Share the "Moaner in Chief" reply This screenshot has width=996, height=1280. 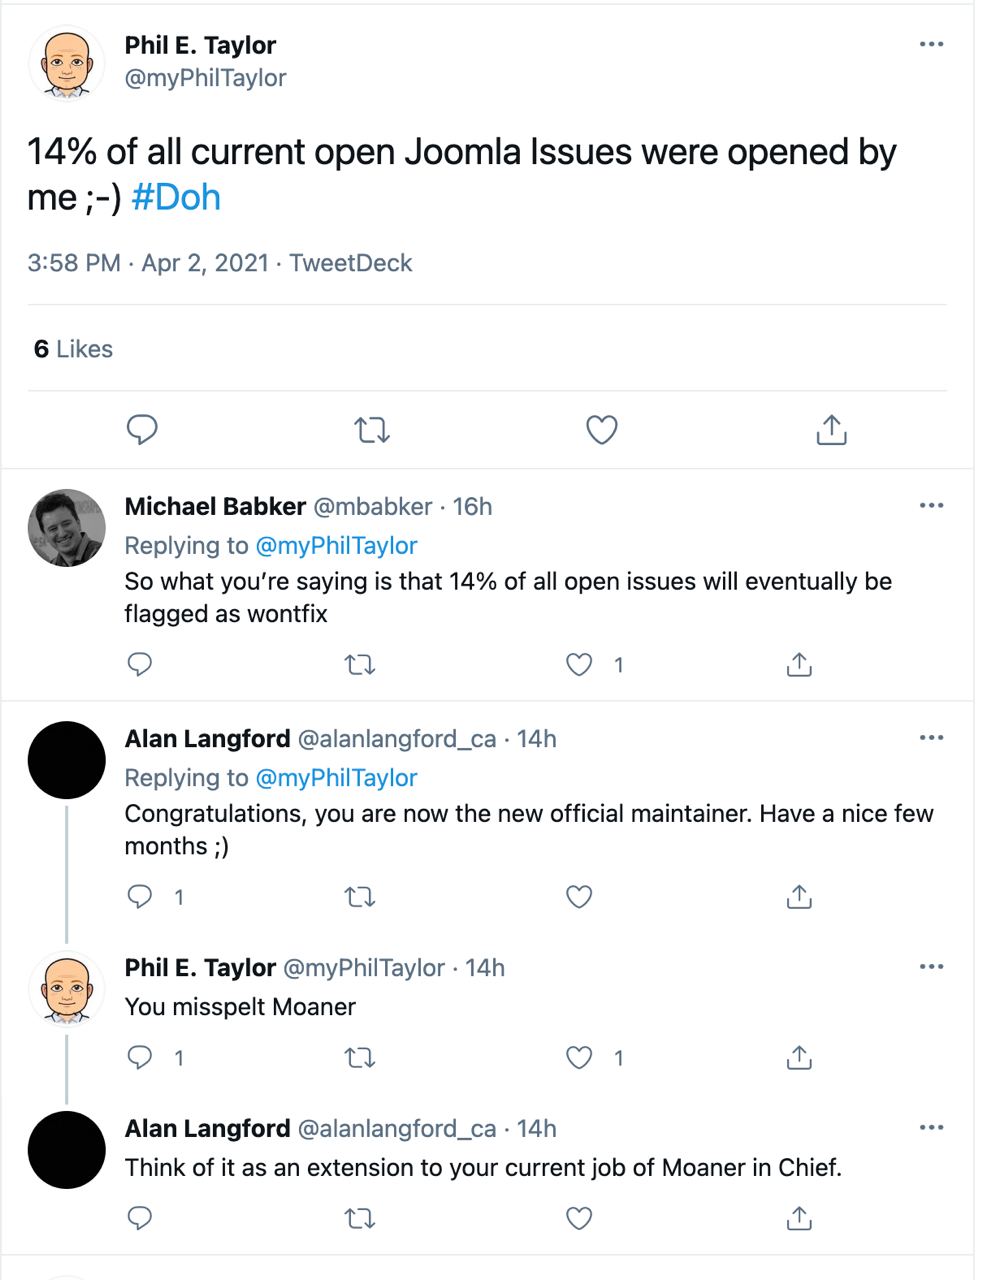(799, 1218)
